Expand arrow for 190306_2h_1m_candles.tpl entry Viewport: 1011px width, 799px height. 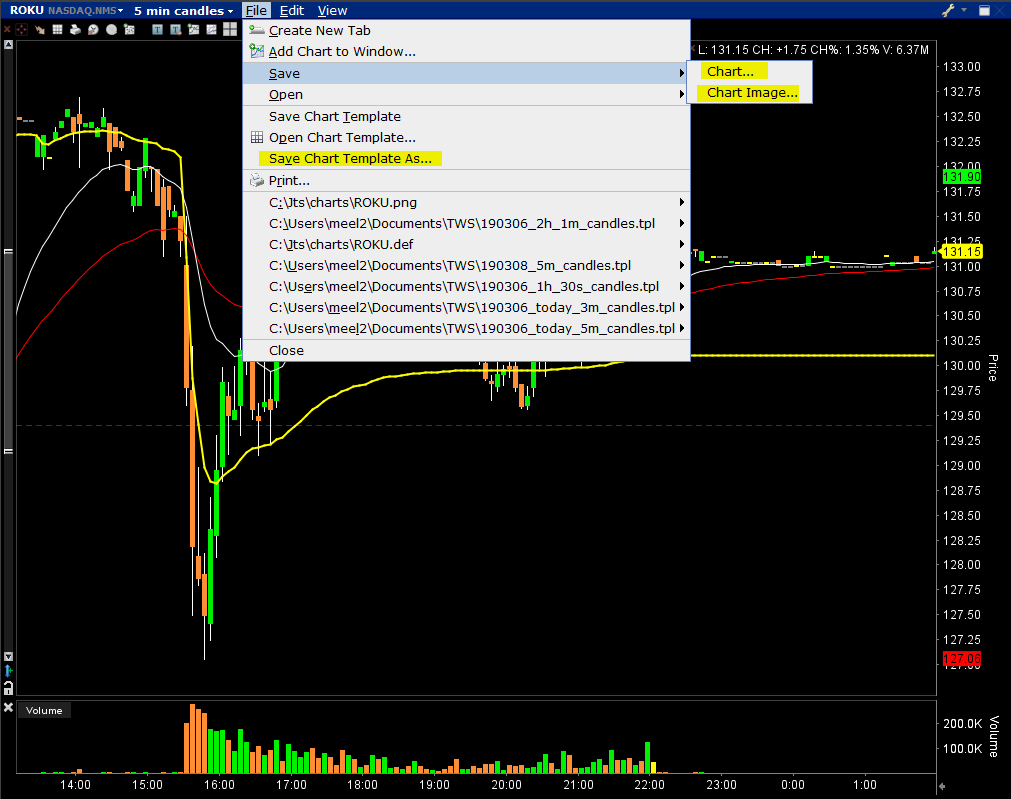682,224
